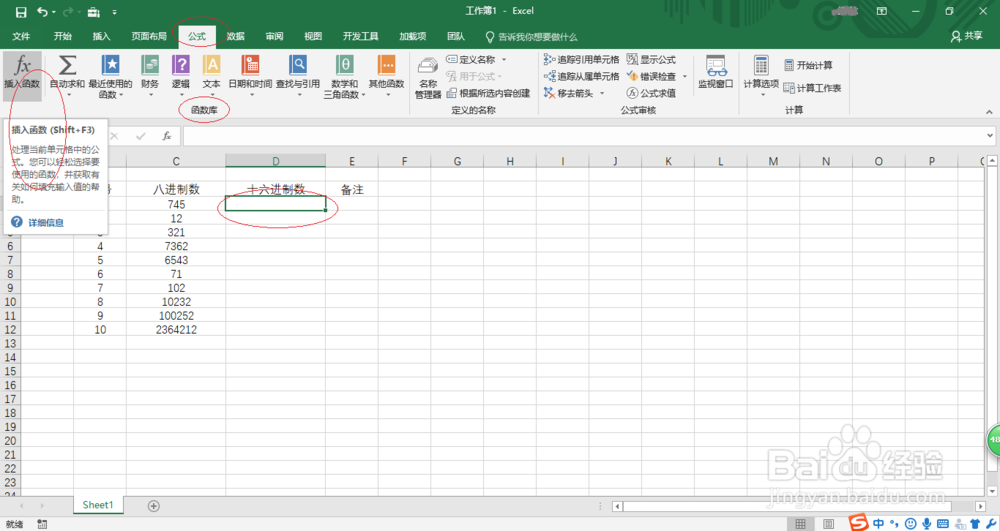This screenshot has width=1000, height=531.
Task: Select the row 15 header
Action: click(10, 371)
